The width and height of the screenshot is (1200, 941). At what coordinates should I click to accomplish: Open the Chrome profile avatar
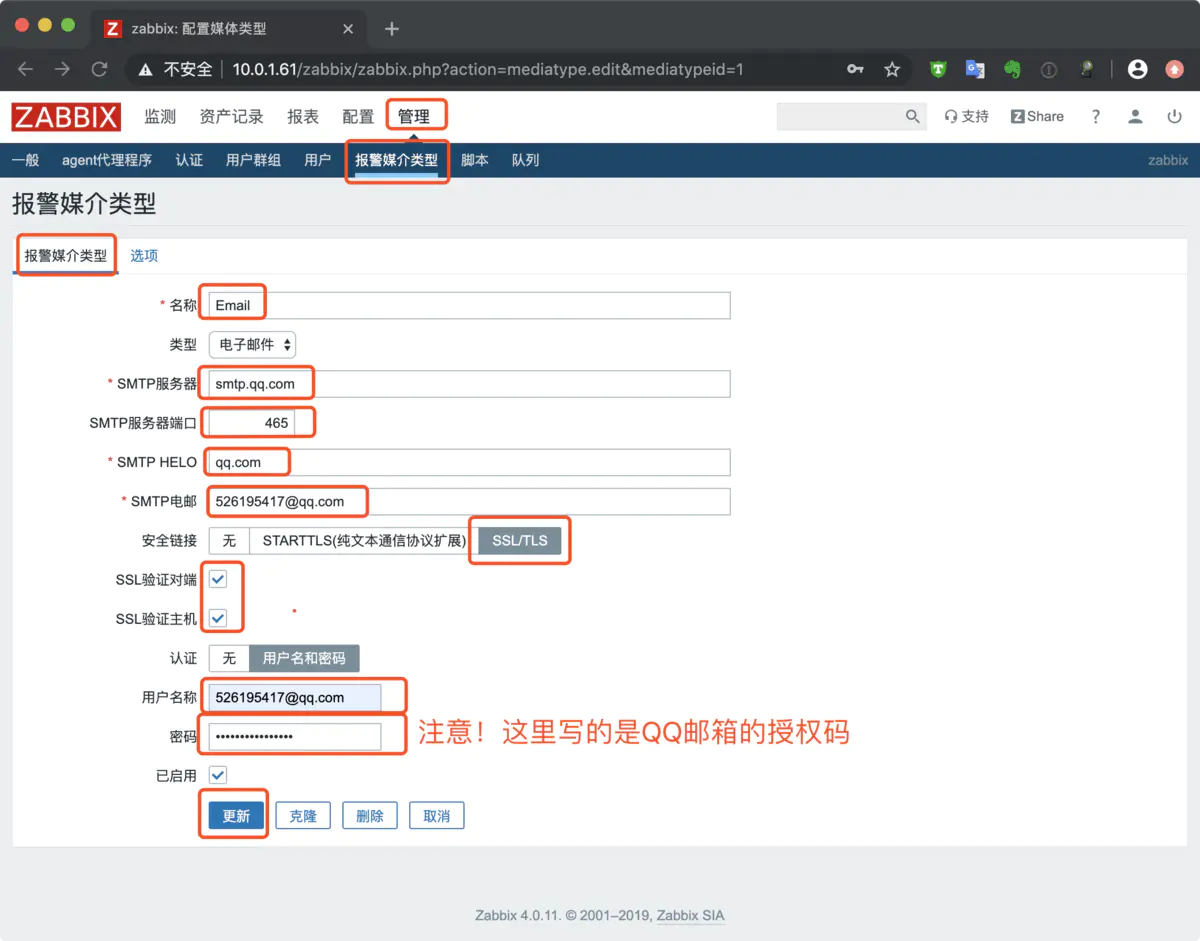point(1137,69)
